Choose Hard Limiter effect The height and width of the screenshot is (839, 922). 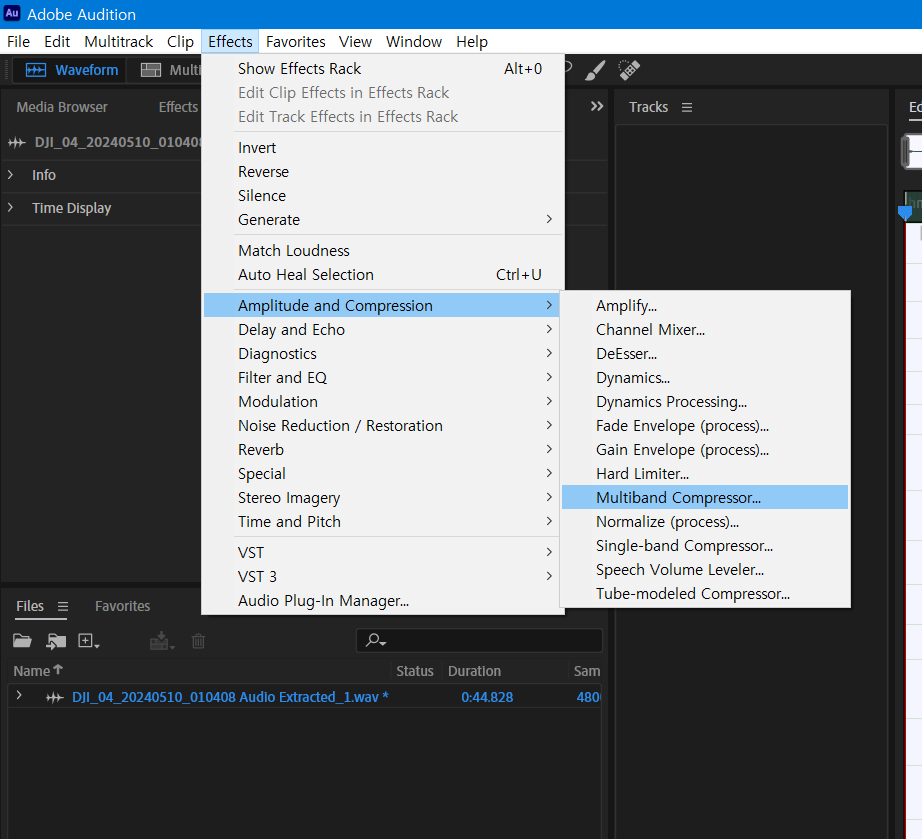(705, 474)
